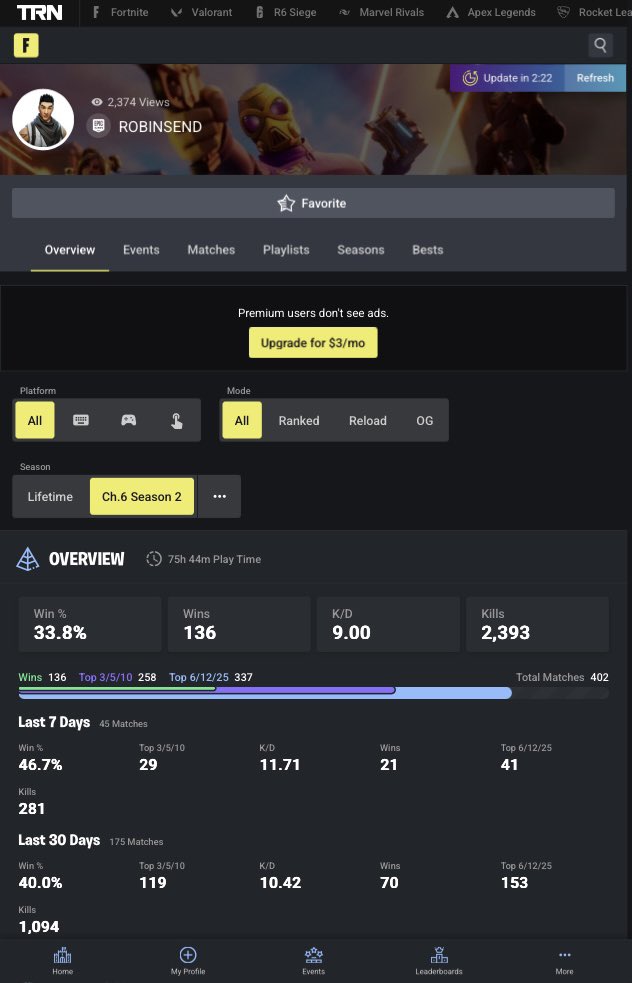Switch to the Overview tab
Viewport: 632px width, 983px height.
pos(70,250)
